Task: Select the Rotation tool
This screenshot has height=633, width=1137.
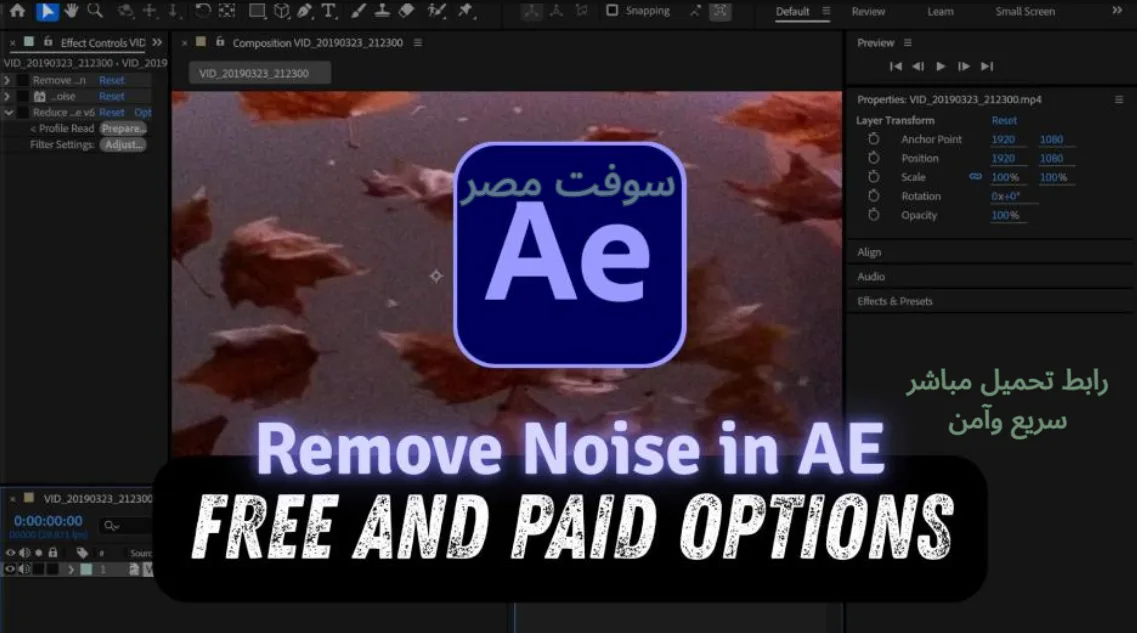Action: 203,11
